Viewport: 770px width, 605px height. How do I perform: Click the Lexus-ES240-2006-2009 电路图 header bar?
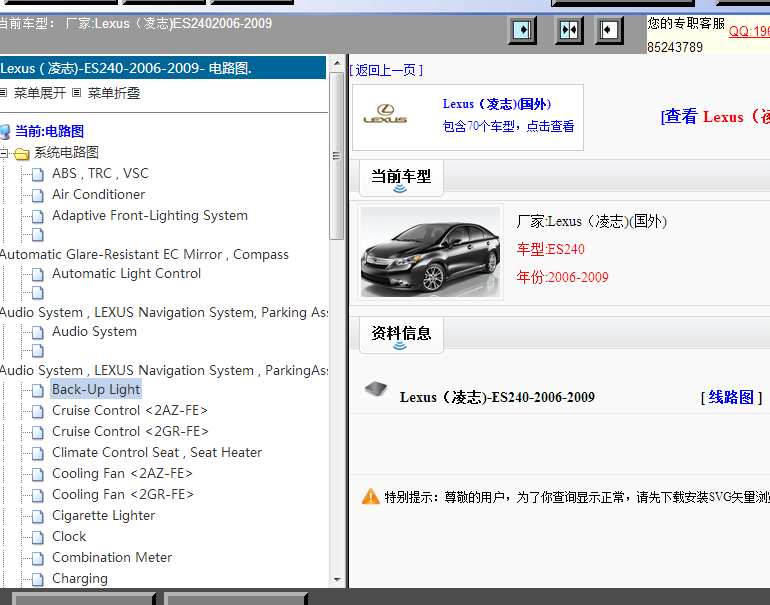163,68
